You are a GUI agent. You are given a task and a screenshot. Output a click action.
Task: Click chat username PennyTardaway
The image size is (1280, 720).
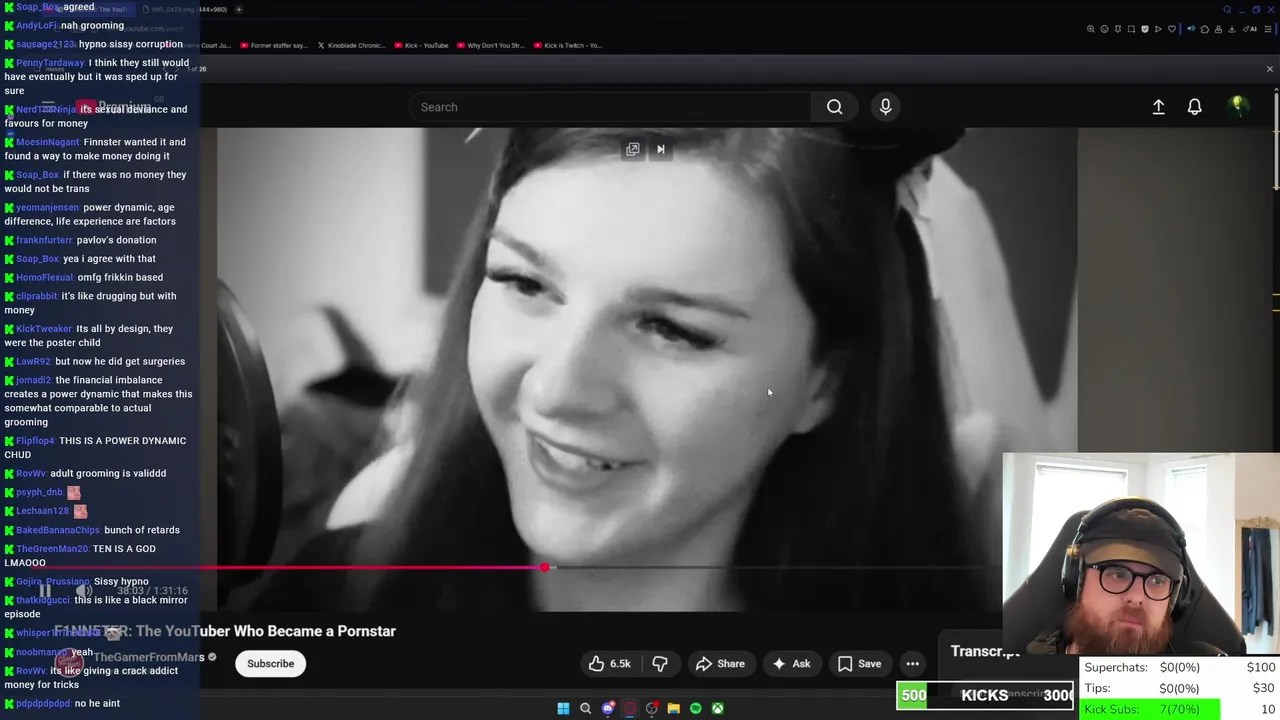(50, 62)
